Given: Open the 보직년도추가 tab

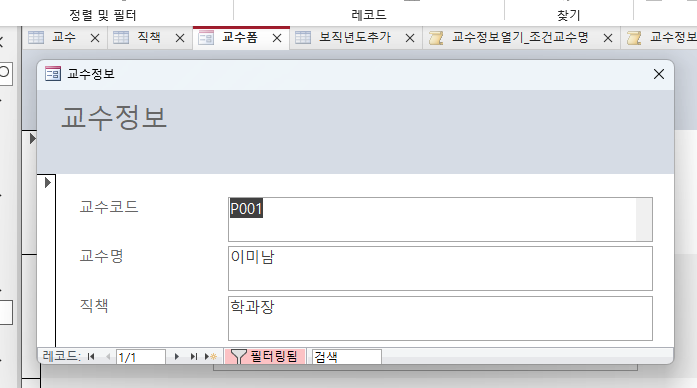Looking at the screenshot, I should pyautogui.click(x=355, y=37).
